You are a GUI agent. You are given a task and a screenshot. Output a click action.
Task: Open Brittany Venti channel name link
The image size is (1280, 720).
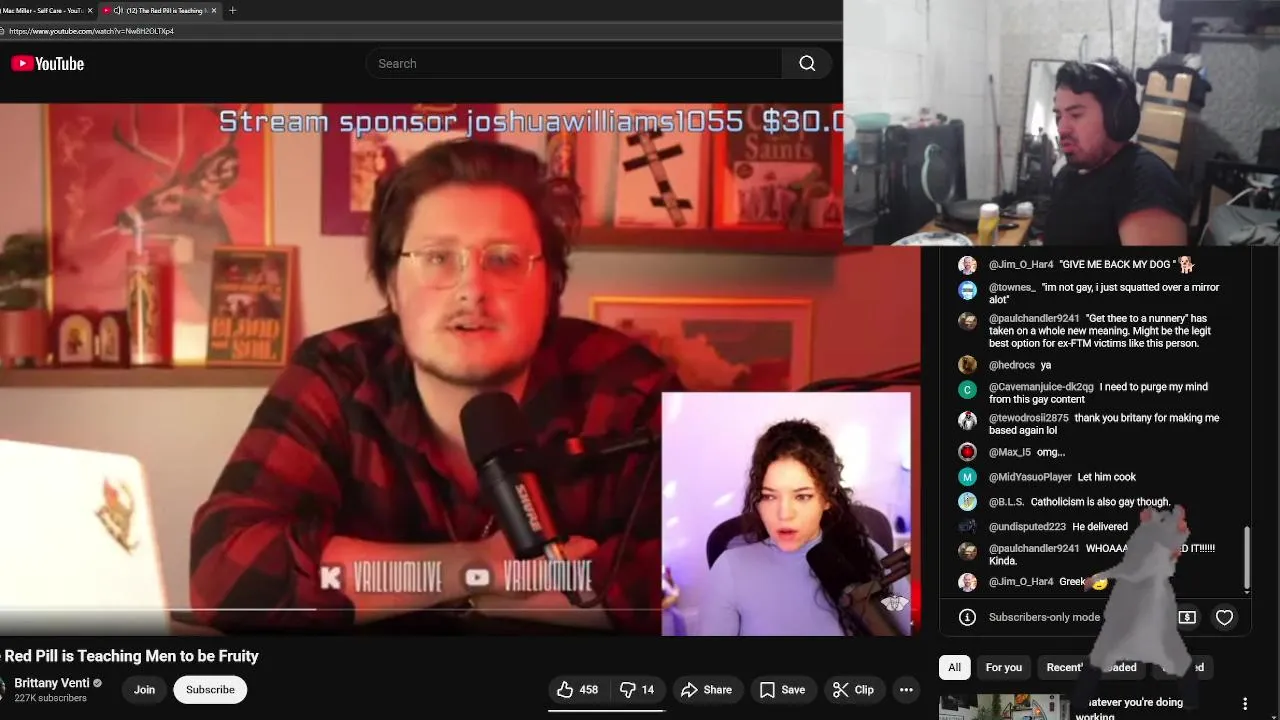(51, 683)
